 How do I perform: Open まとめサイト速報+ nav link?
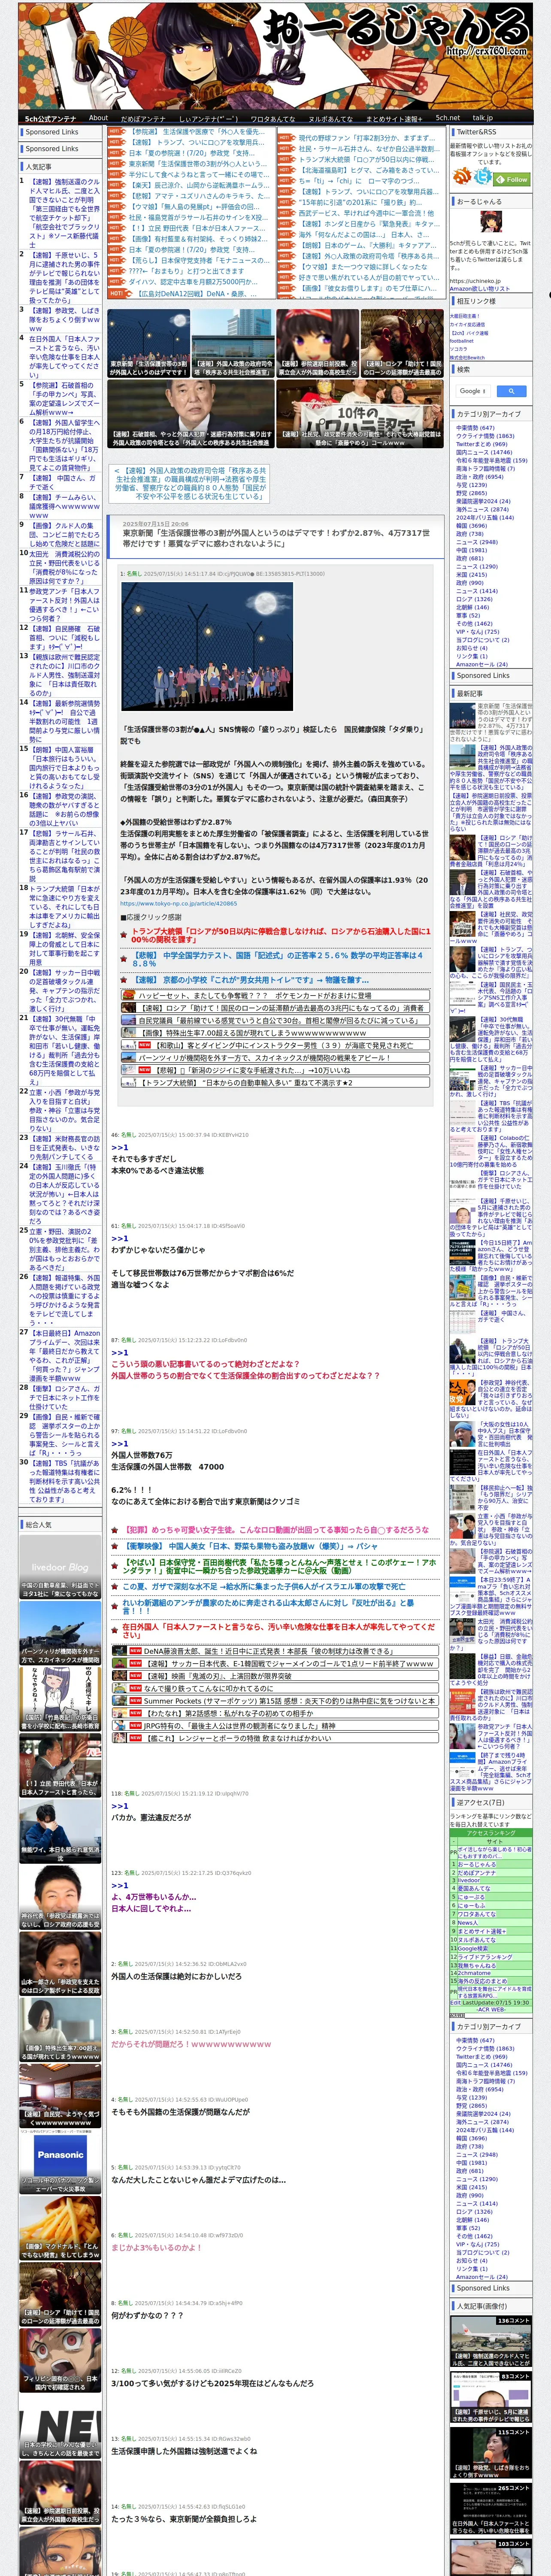coord(395,118)
